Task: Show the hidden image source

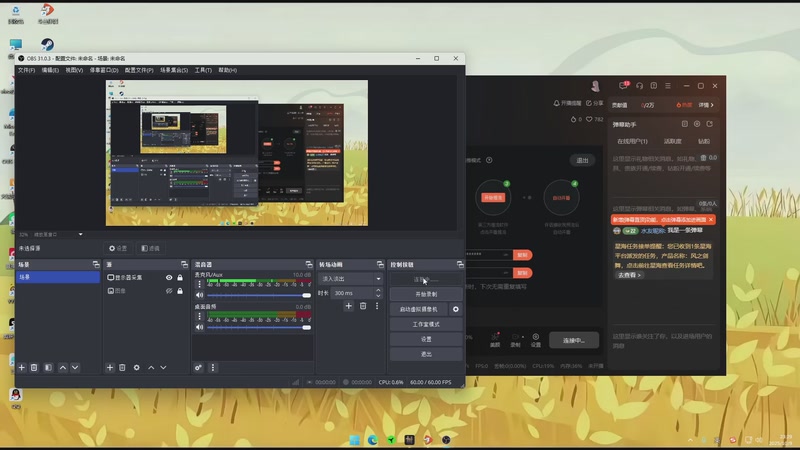Action: click(169, 291)
